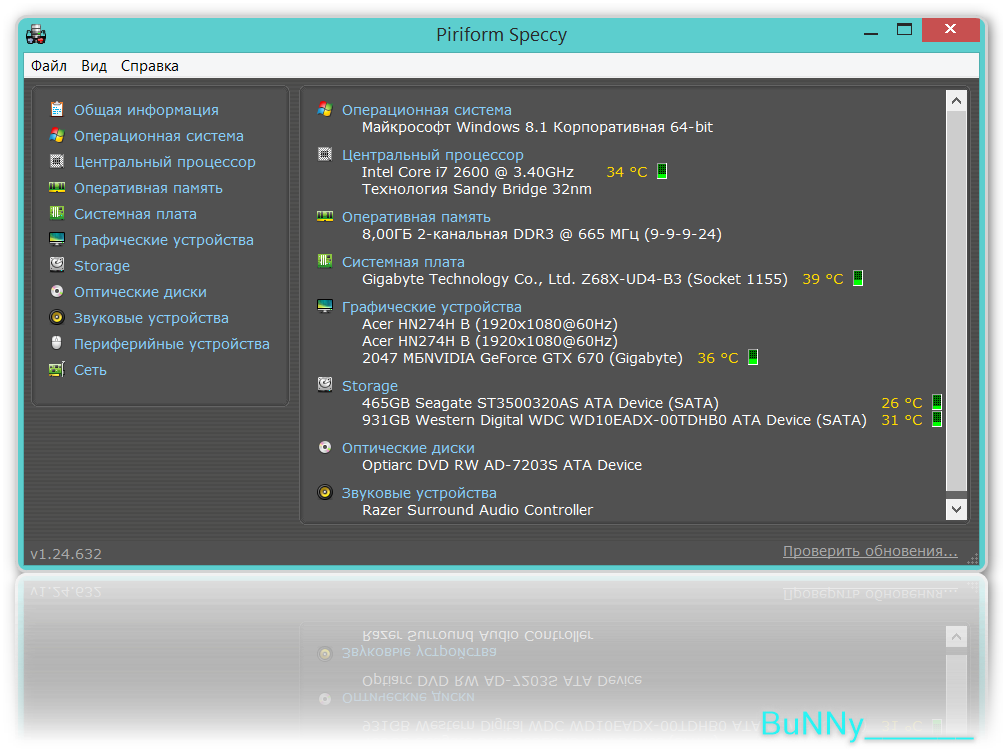The height and width of the screenshot is (755, 1003).
Task: Click the v1.24.632 version label
Action: (x=66, y=554)
